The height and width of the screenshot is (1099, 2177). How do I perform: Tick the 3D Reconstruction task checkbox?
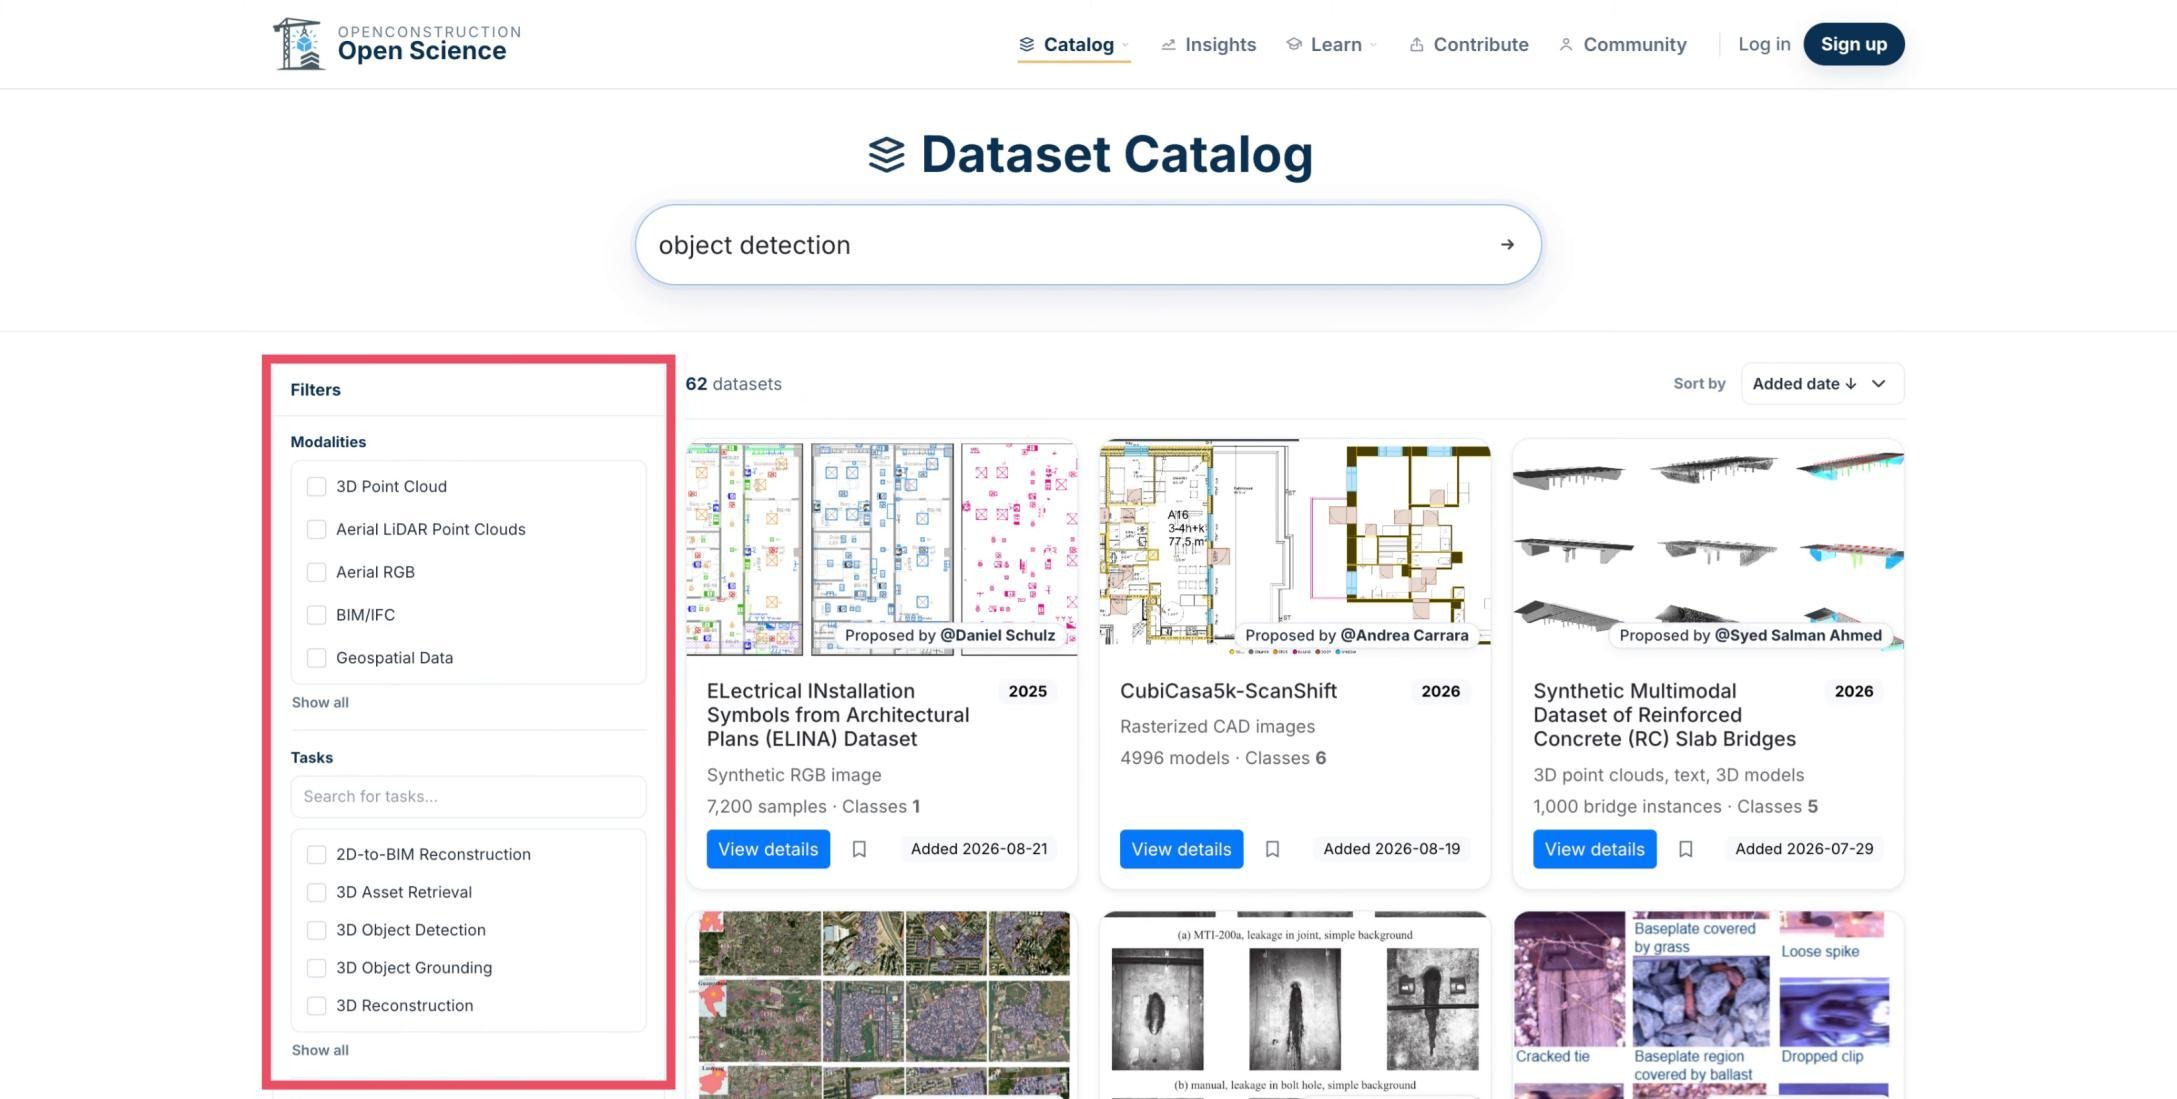[x=316, y=1006]
